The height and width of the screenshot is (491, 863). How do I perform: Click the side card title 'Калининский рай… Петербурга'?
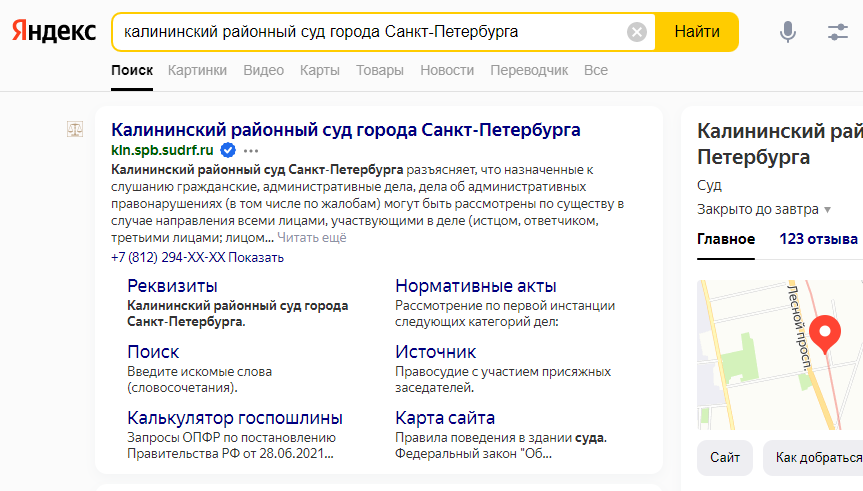(780, 144)
